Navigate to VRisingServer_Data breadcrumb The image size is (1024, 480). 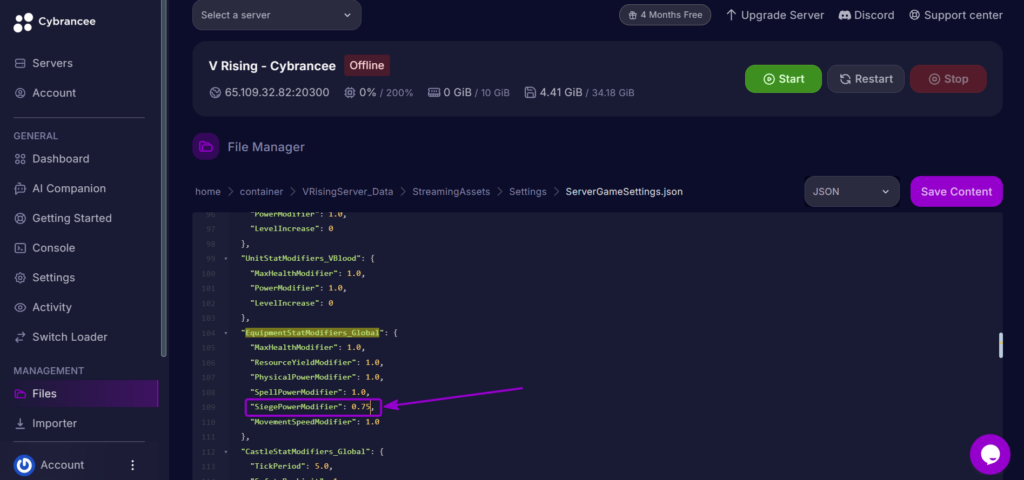(348, 192)
